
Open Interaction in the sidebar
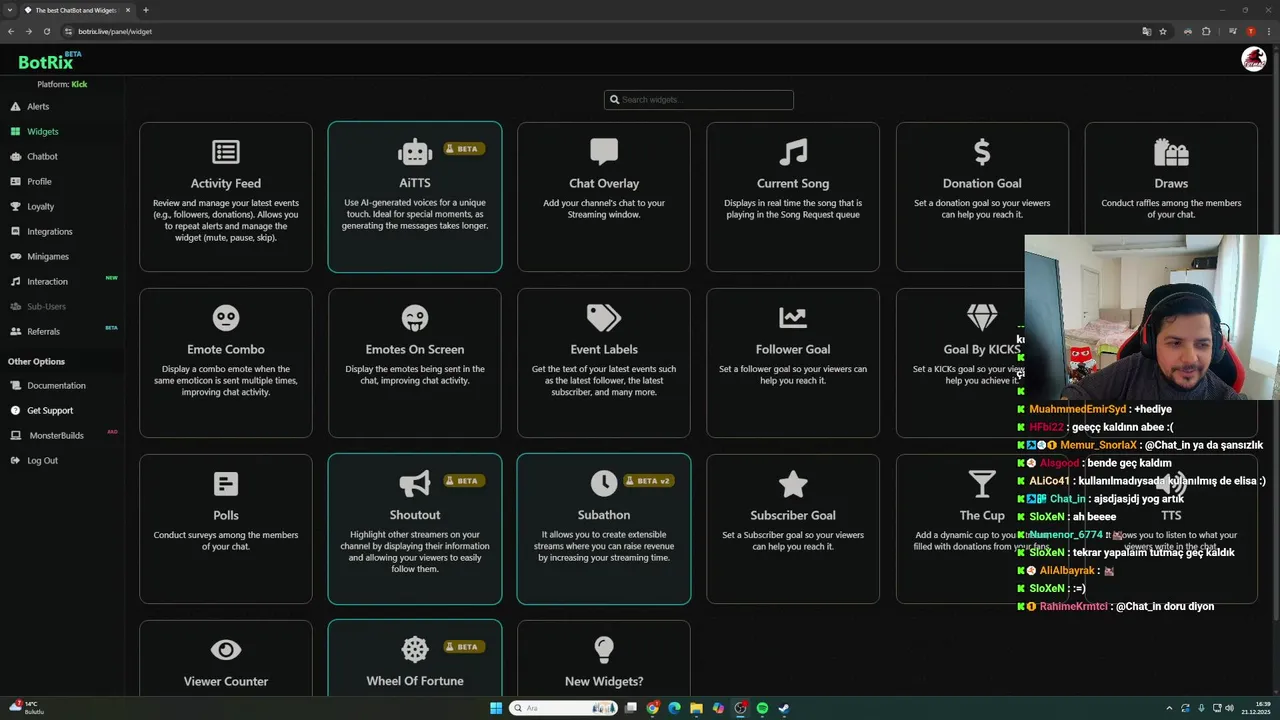pyautogui.click(x=47, y=282)
